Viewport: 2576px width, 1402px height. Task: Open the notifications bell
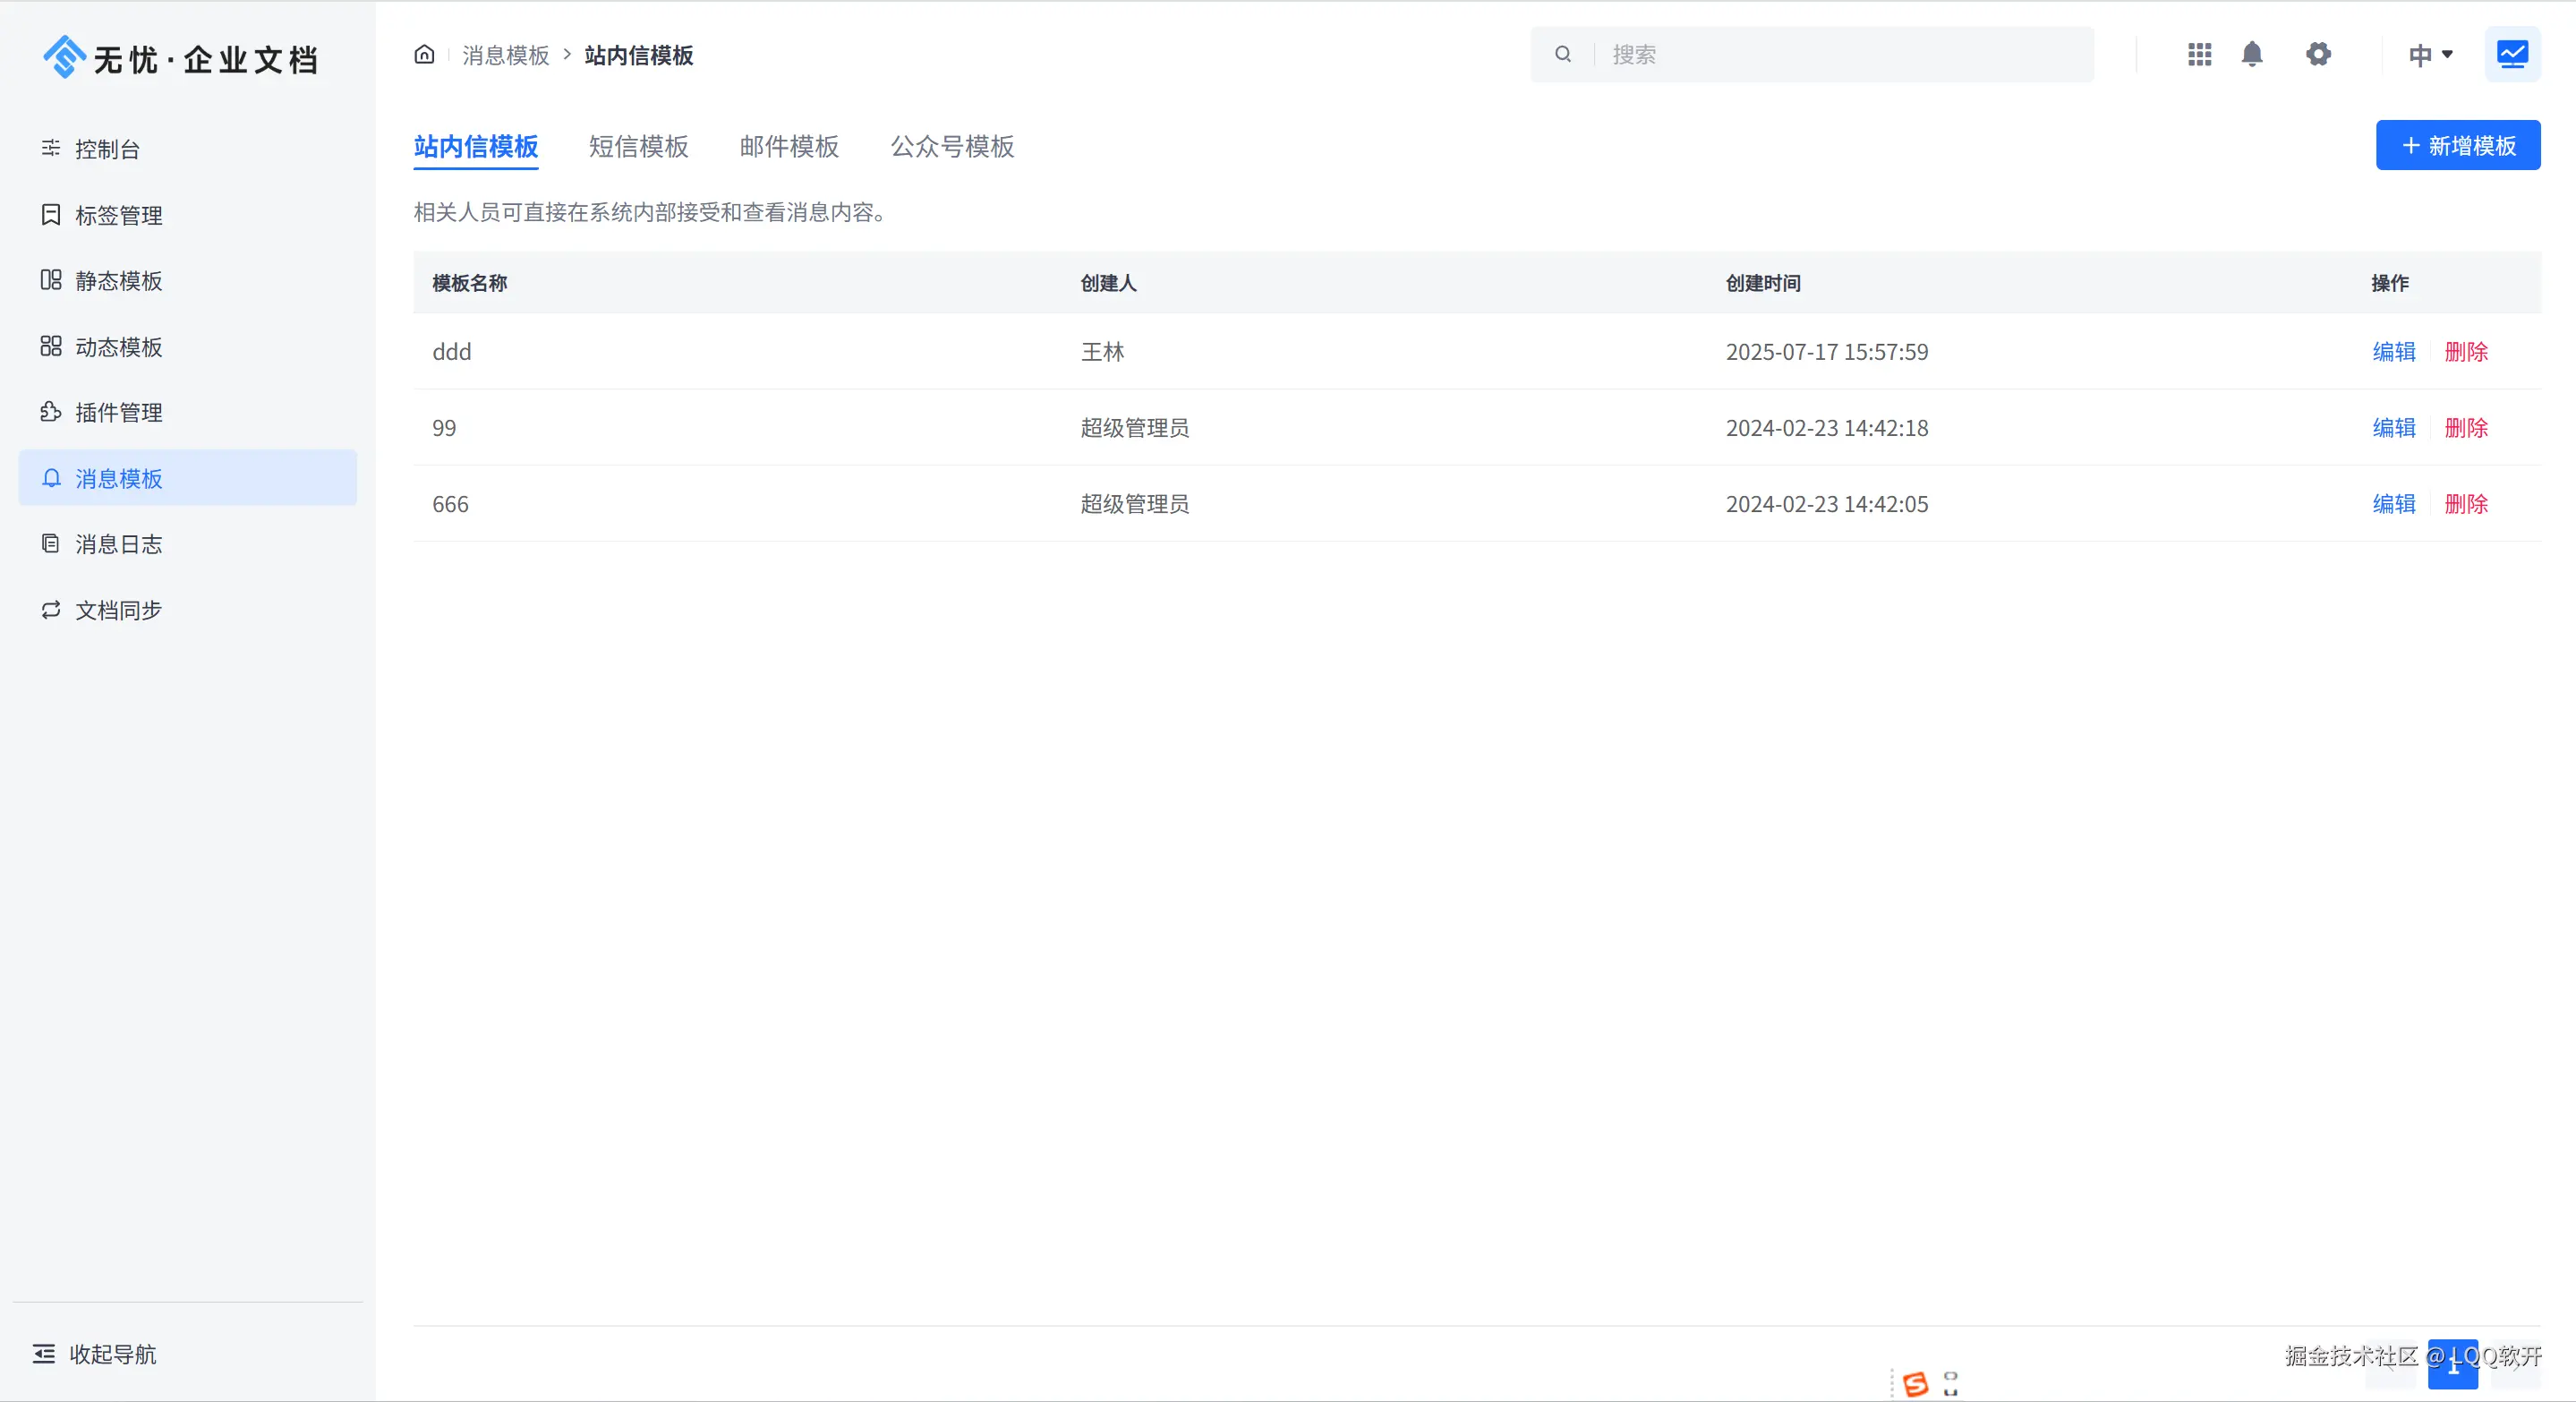coord(2252,54)
